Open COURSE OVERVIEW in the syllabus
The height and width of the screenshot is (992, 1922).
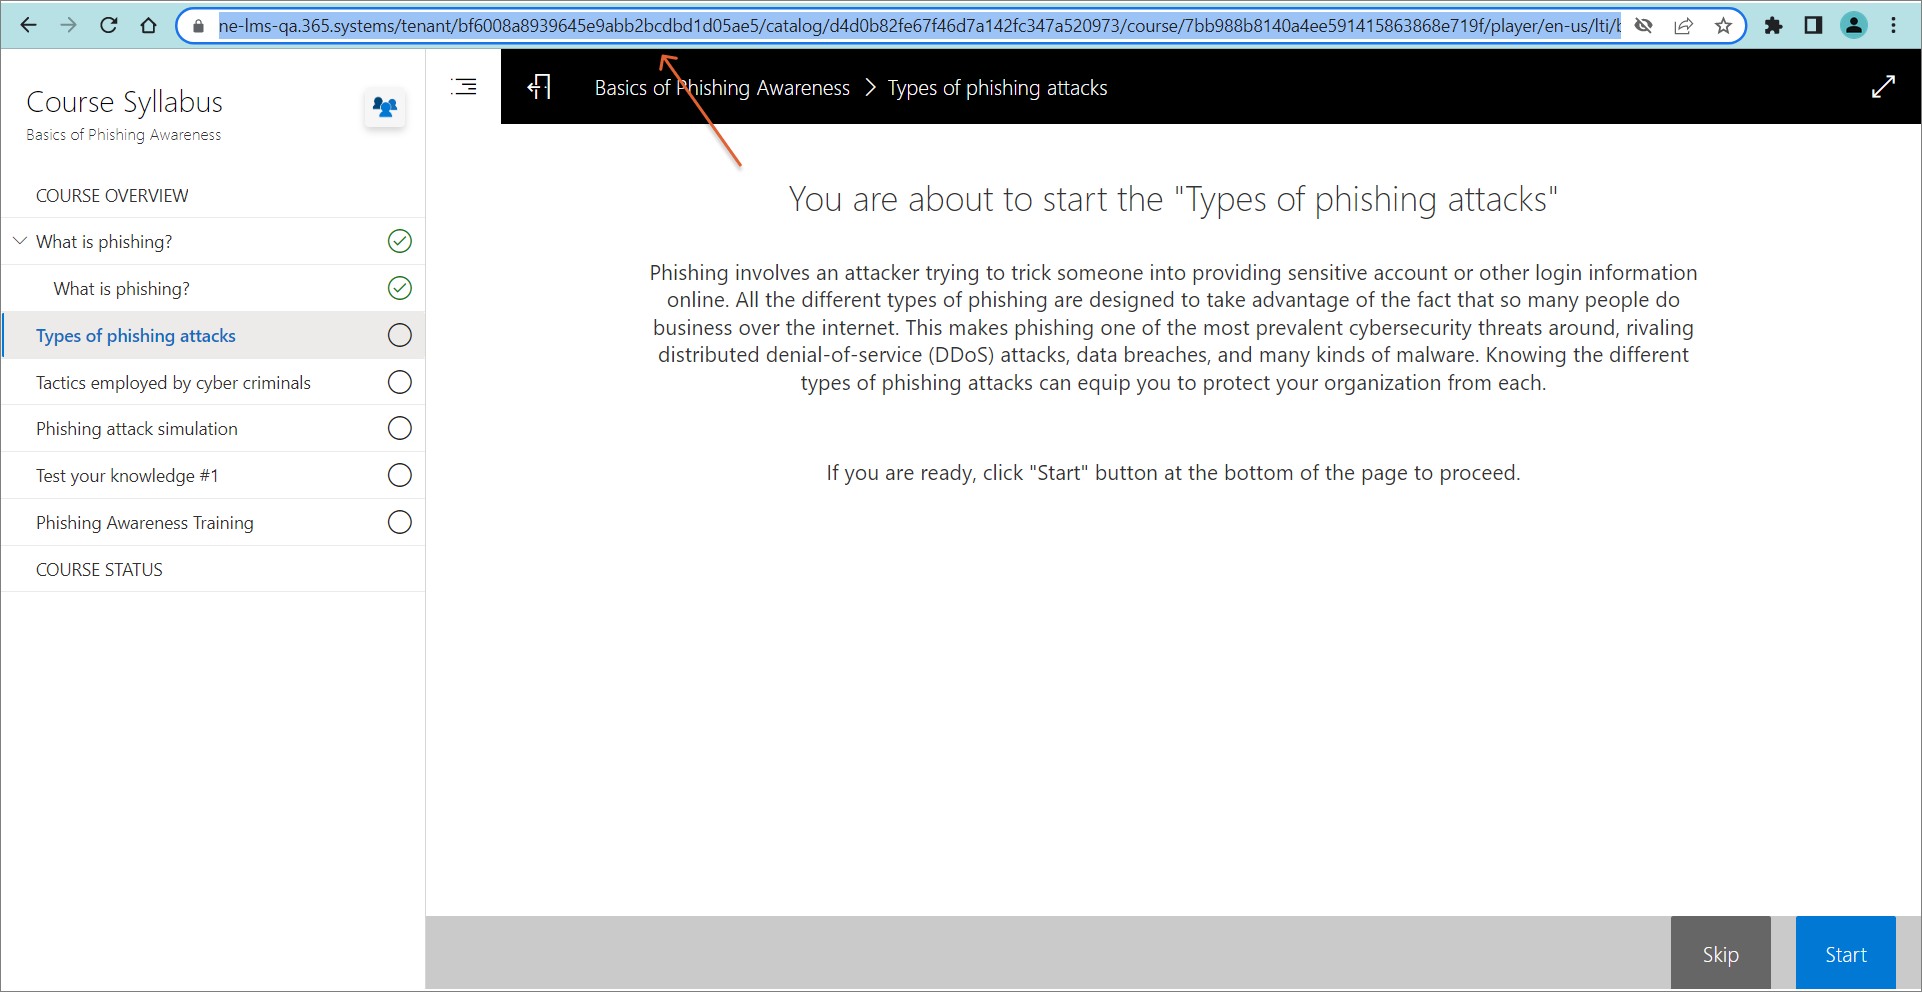[x=112, y=195]
